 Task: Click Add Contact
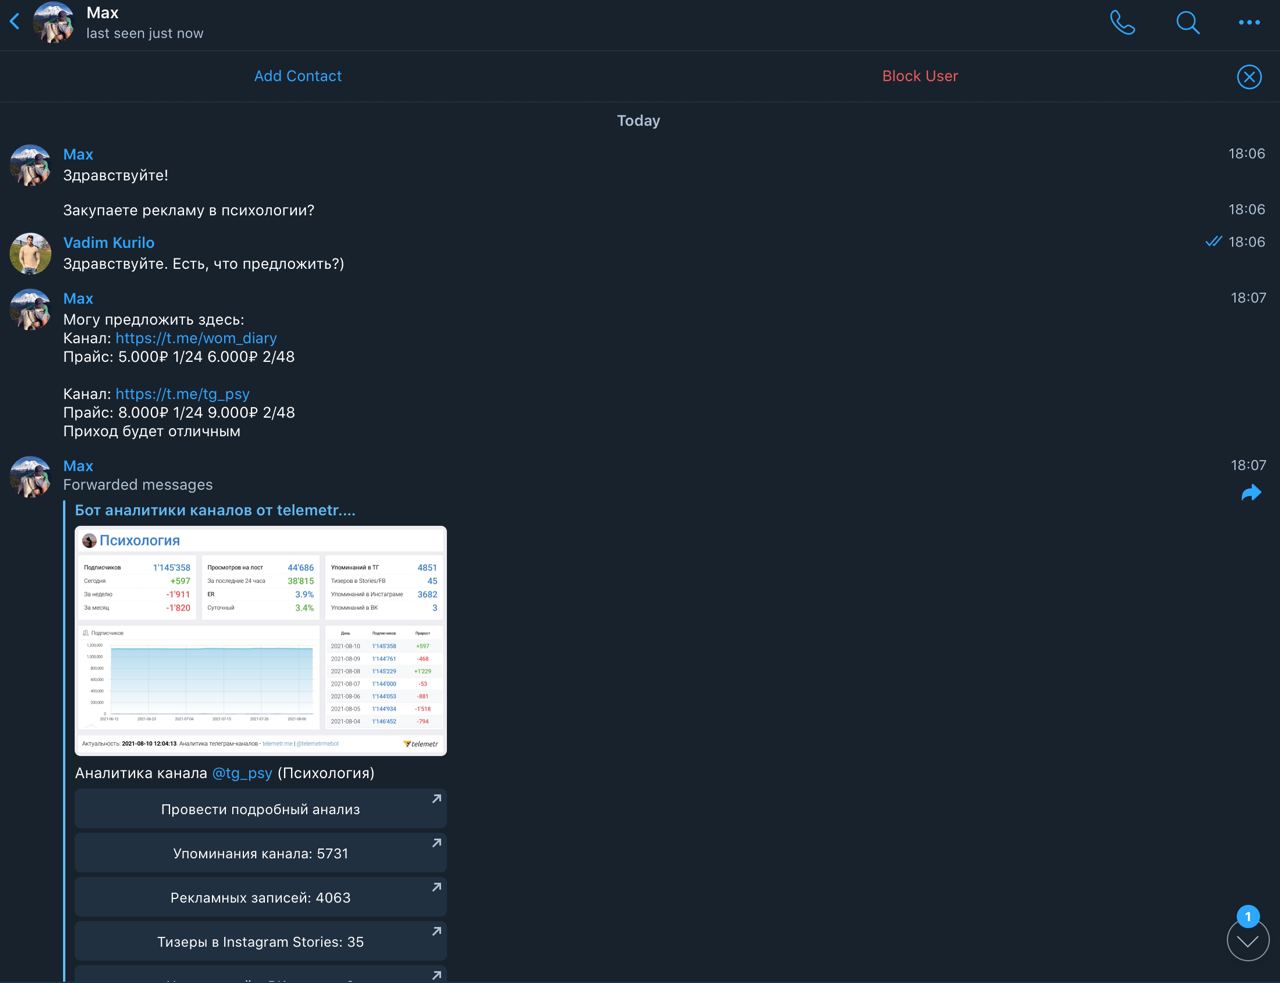[x=298, y=76]
